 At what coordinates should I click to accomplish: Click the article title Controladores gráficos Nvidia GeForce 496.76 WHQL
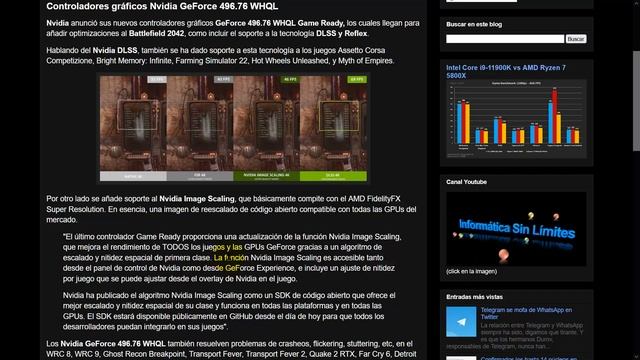click(x=162, y=6)
